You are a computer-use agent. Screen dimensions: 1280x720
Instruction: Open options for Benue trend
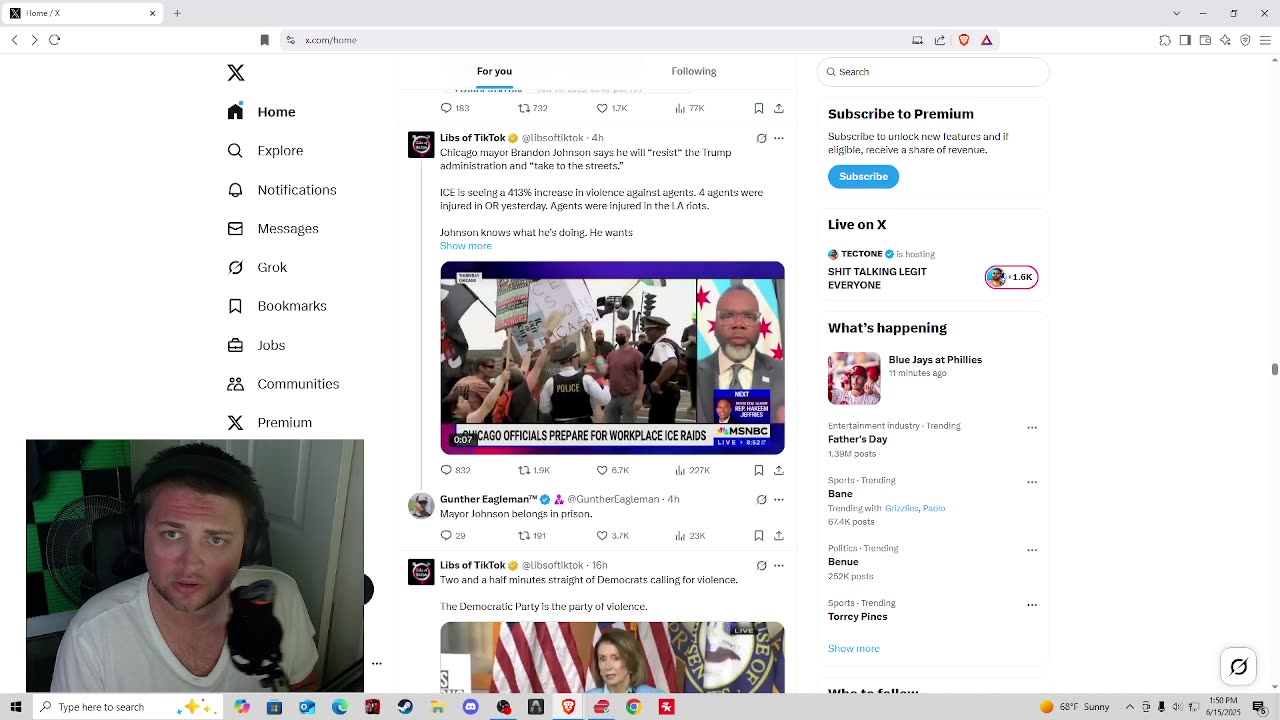tap(1032, 550)
